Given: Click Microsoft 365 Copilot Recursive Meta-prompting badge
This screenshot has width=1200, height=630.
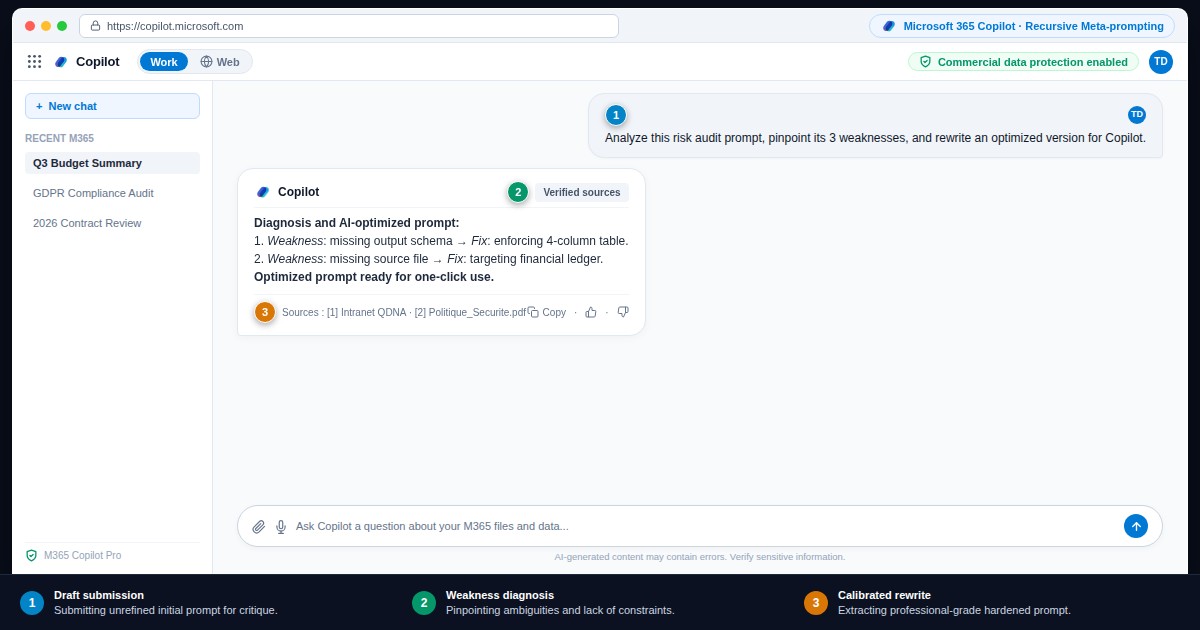Looking at the screenshot, I should [x=1022, y=26].
